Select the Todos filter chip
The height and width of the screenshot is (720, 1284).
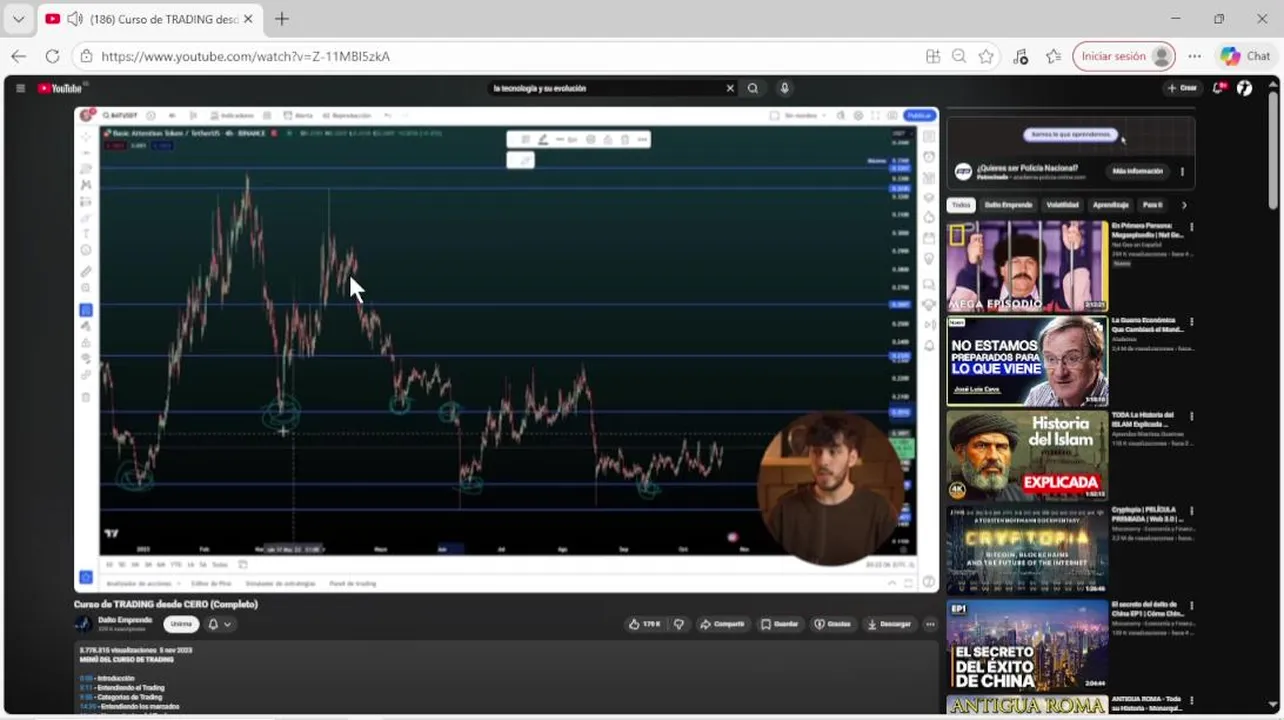[961, 205]
